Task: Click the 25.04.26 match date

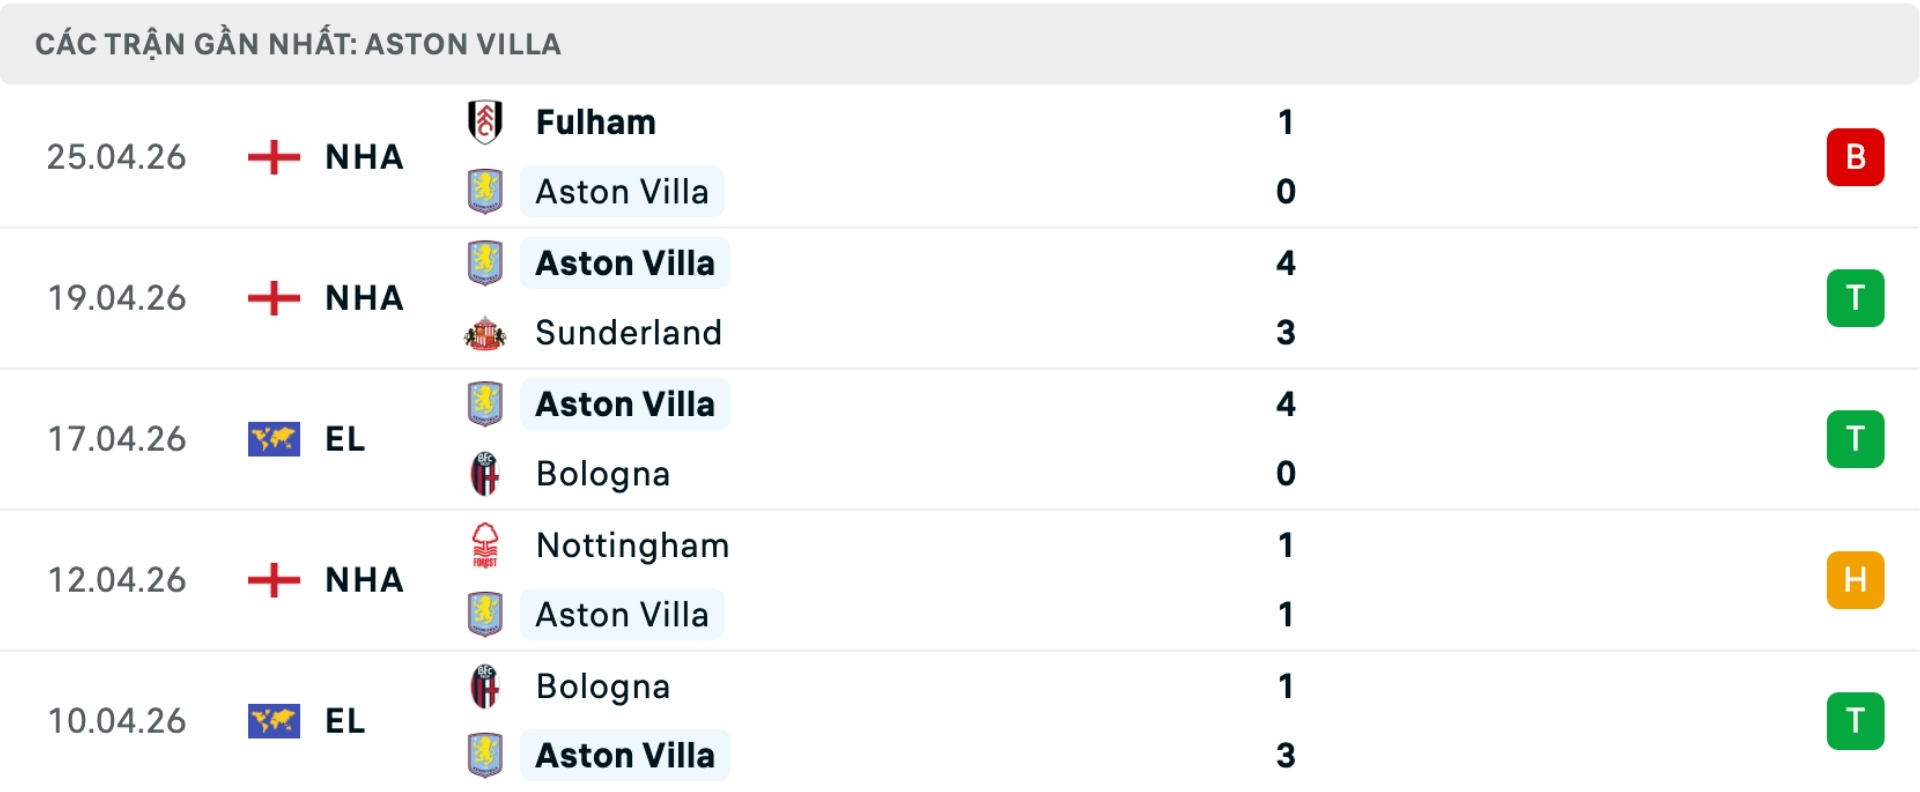Action: point(117,157)
